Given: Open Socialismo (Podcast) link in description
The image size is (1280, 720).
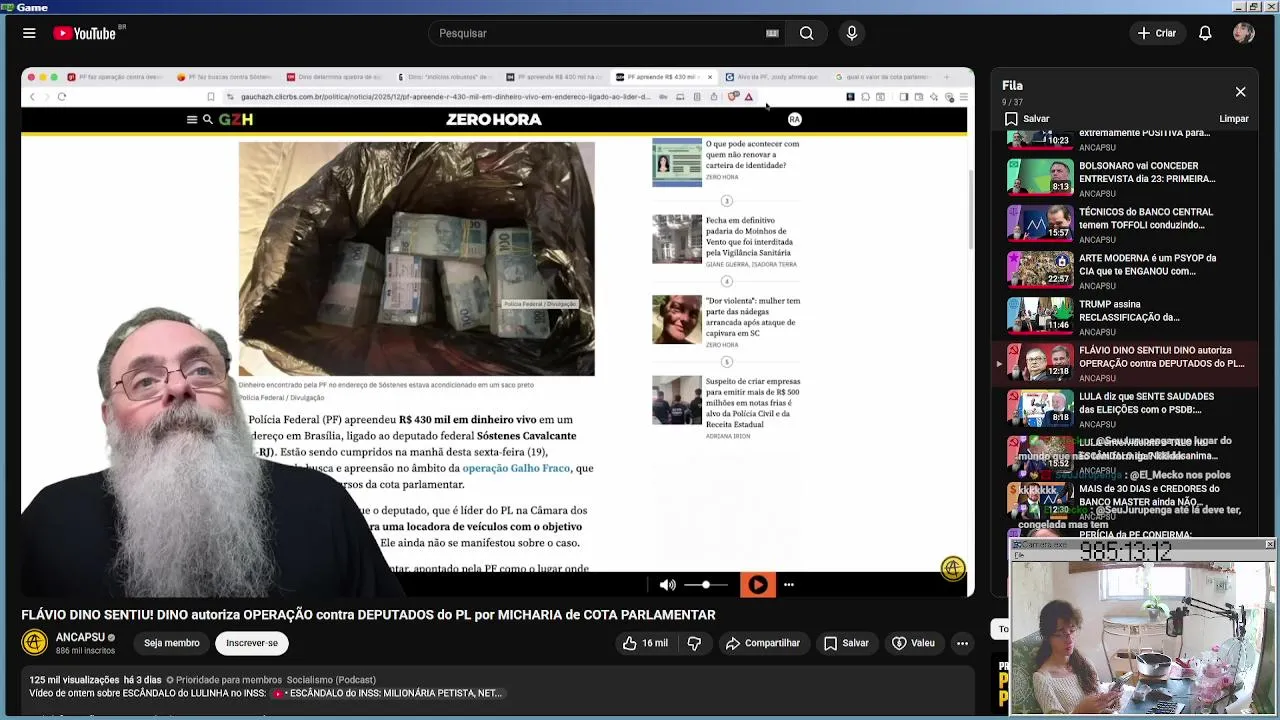Looking at the screenshot, I should [331, 680].
